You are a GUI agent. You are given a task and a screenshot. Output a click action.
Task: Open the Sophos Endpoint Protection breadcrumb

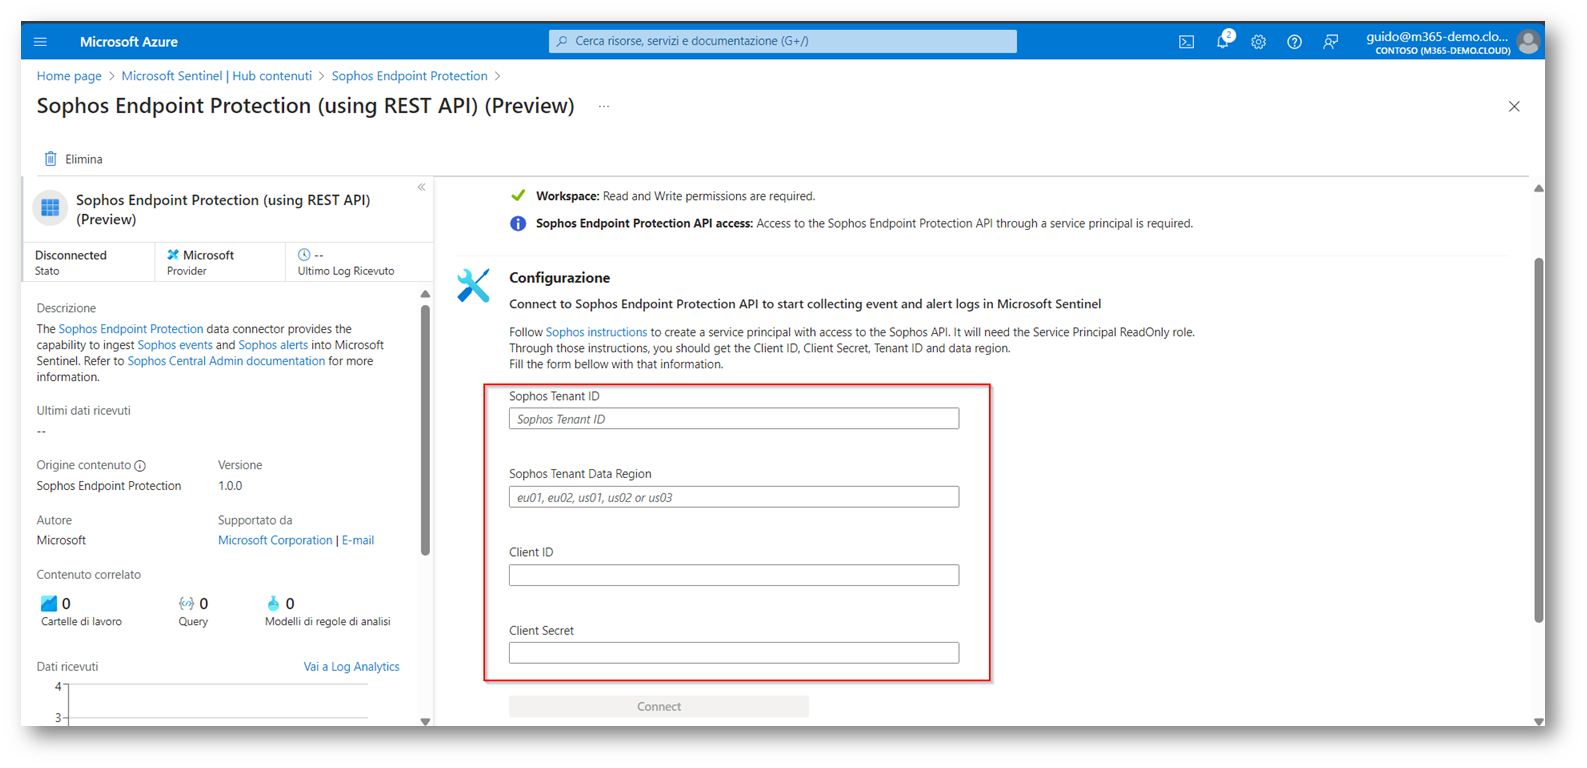click(x=410, y=76)
